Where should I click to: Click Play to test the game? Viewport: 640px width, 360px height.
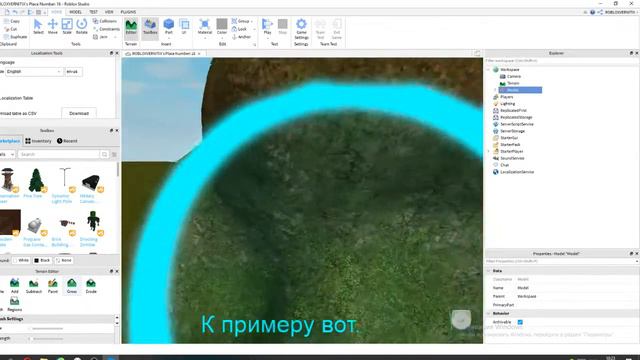(267, 28)
